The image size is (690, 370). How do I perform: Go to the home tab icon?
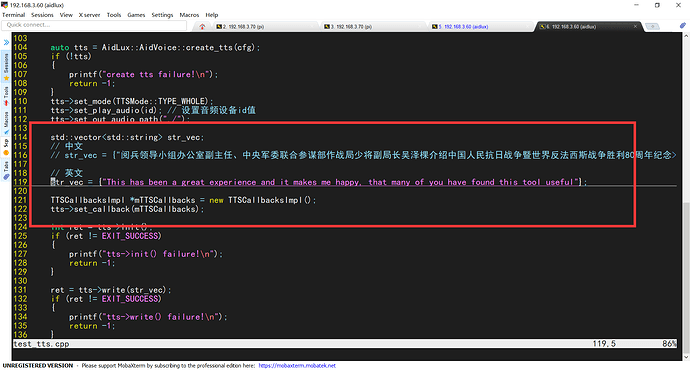pos(202,27)
